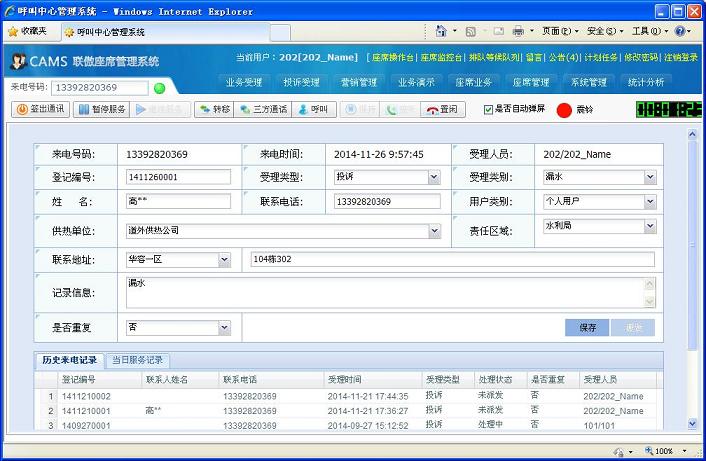
Task: Click the 查阅 lookup phone button
Action: [441, 109]
